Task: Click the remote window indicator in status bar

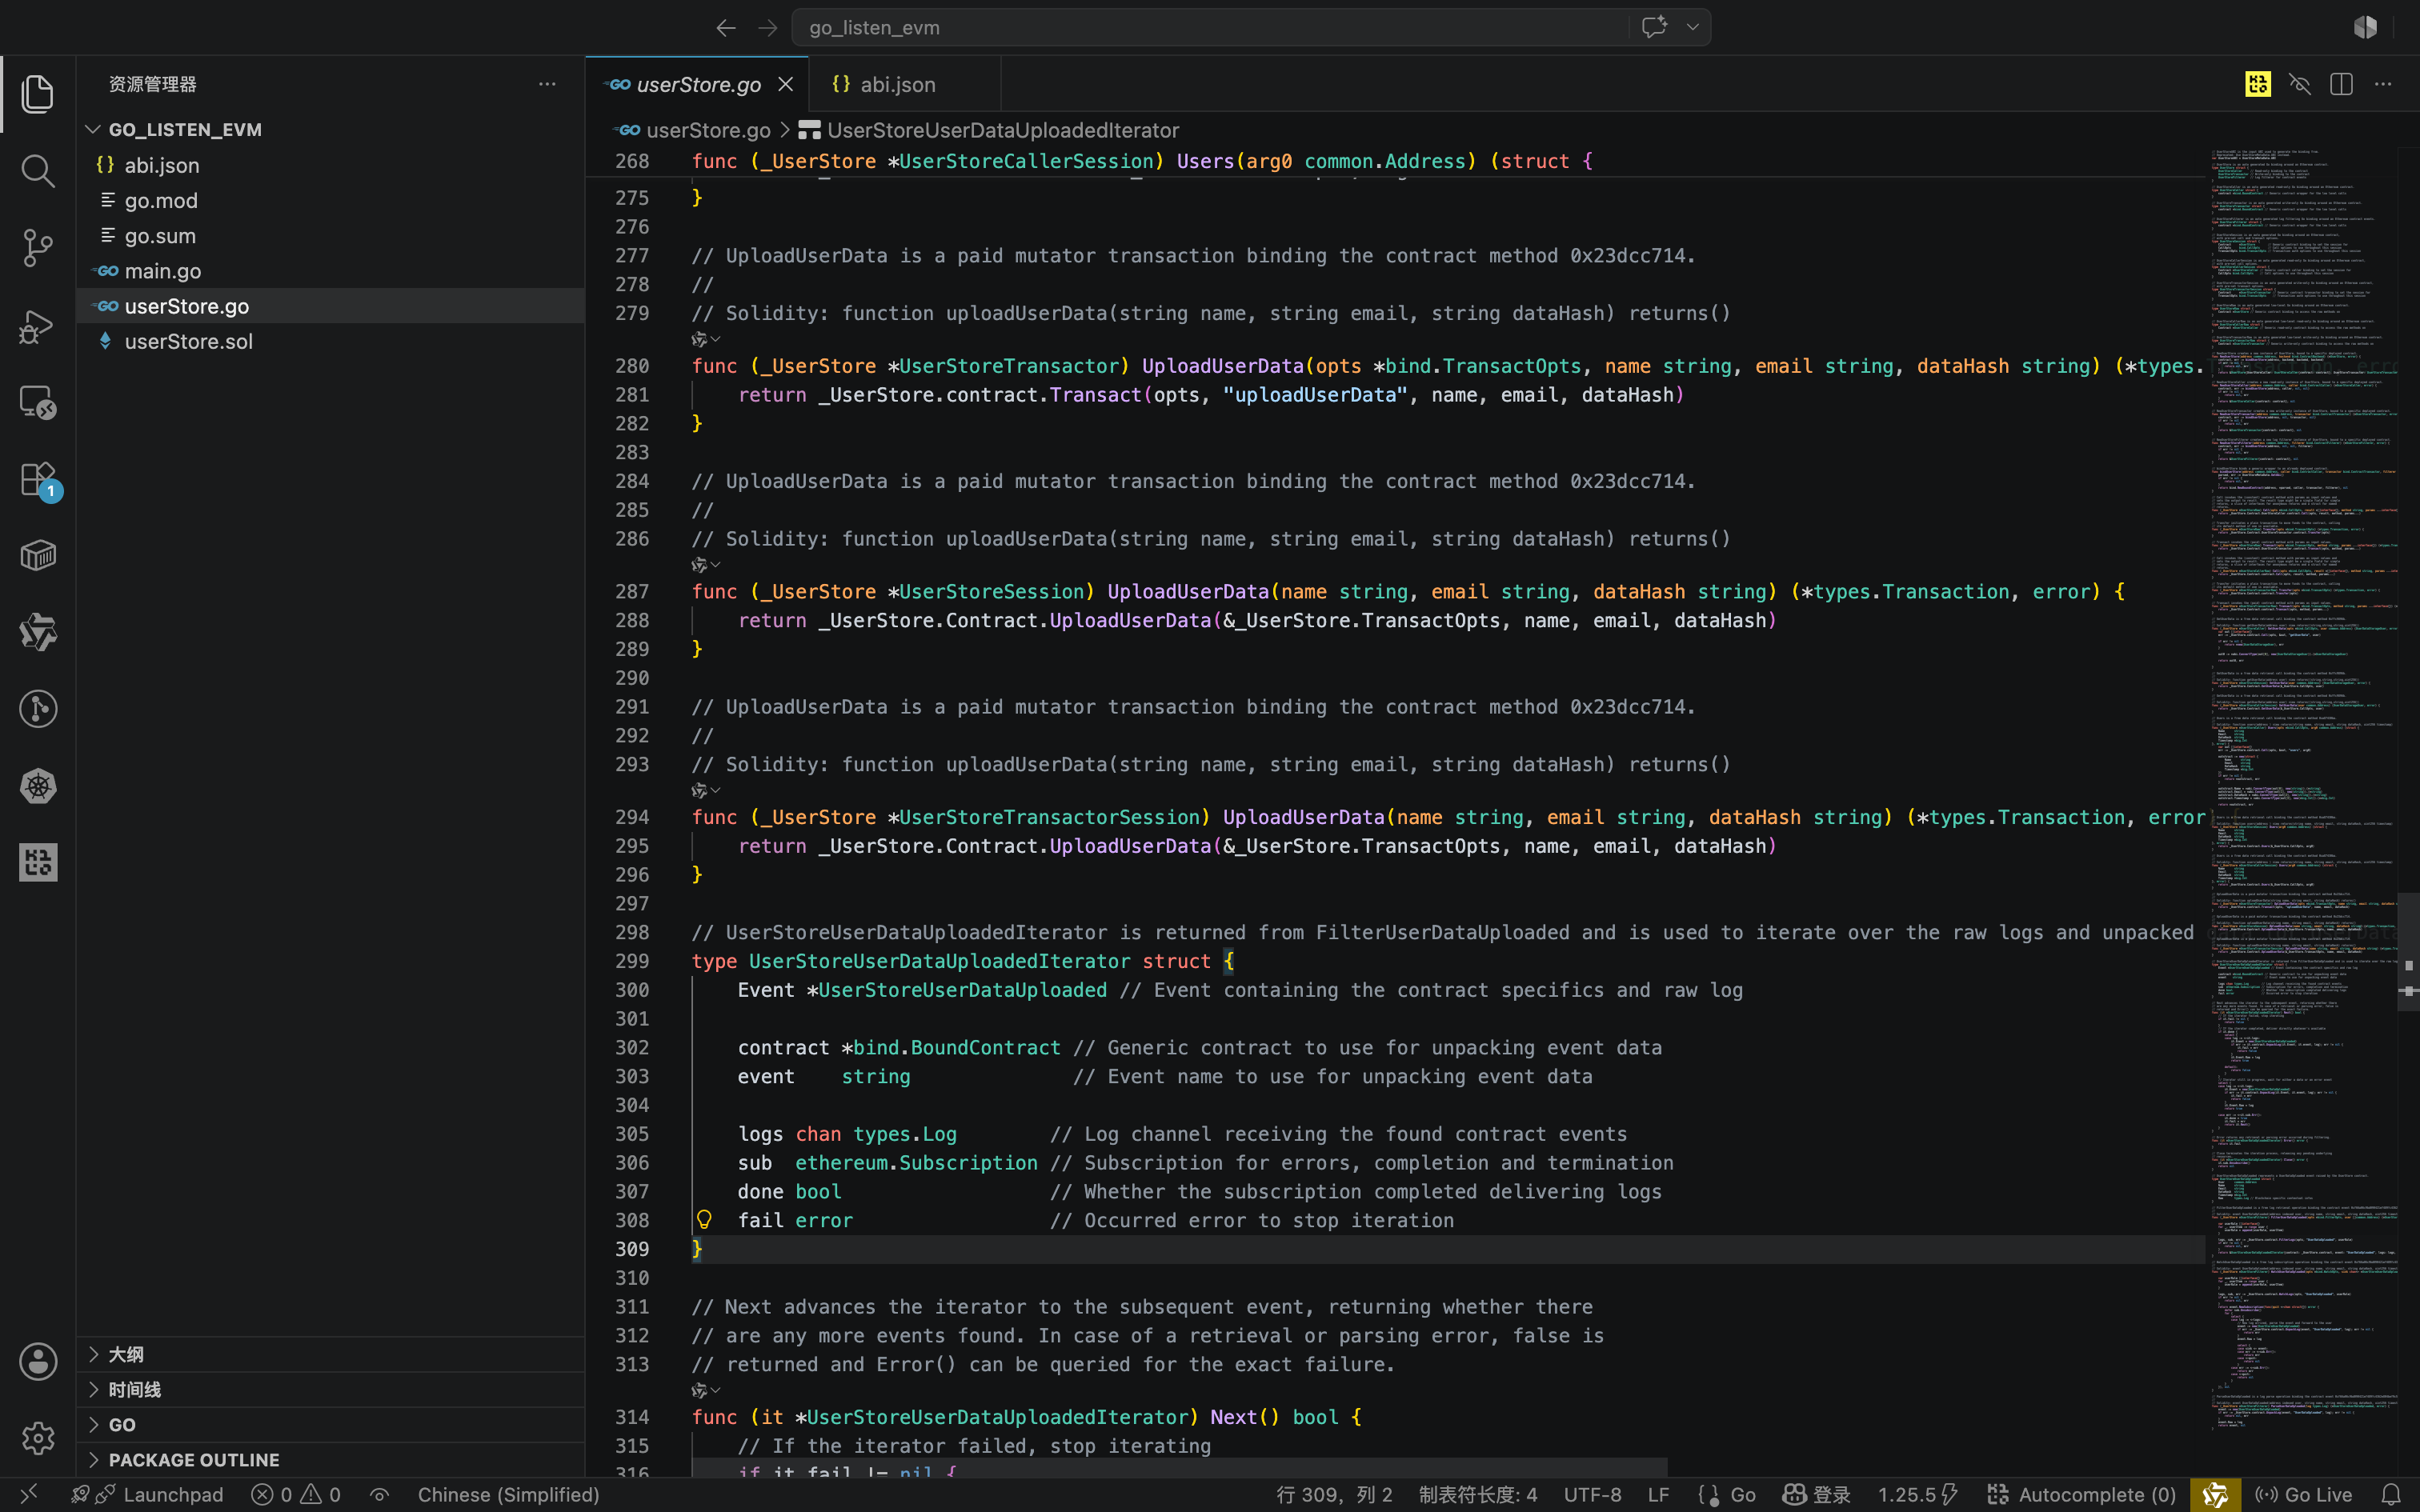Action: click(28, 1494)
